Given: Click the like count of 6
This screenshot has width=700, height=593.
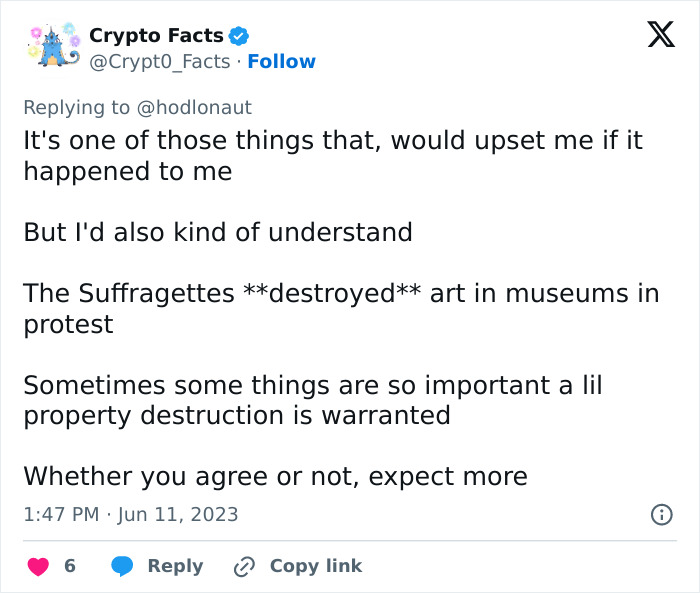Looking at the screenshot, I should pos(70,566).
